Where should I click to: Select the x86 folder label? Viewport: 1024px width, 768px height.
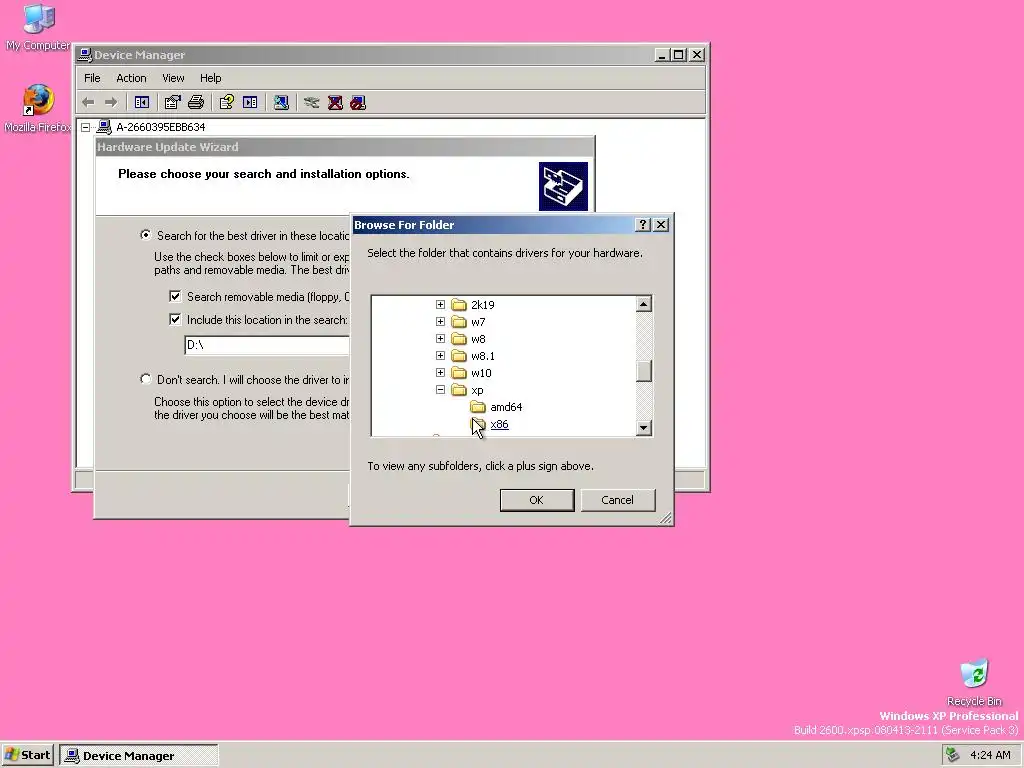point(500,424)
